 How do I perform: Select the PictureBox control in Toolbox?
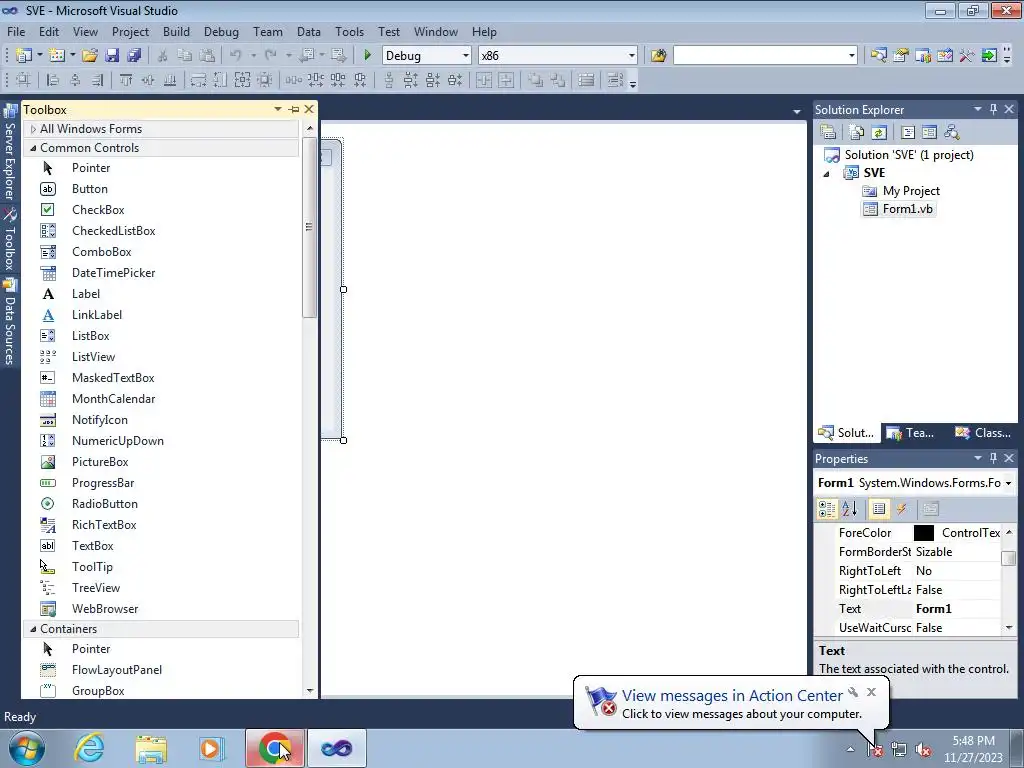[100, 462]
